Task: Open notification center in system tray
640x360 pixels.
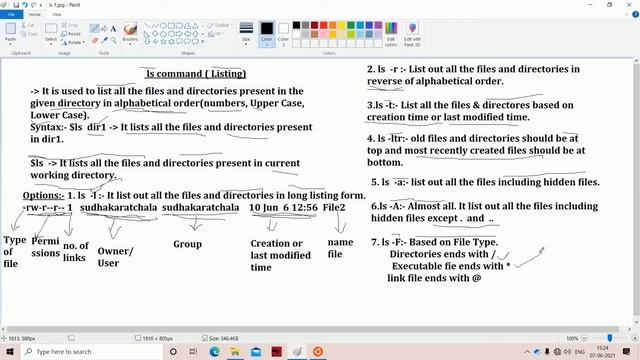Action: pyautogui.click(x=627, y=351)
